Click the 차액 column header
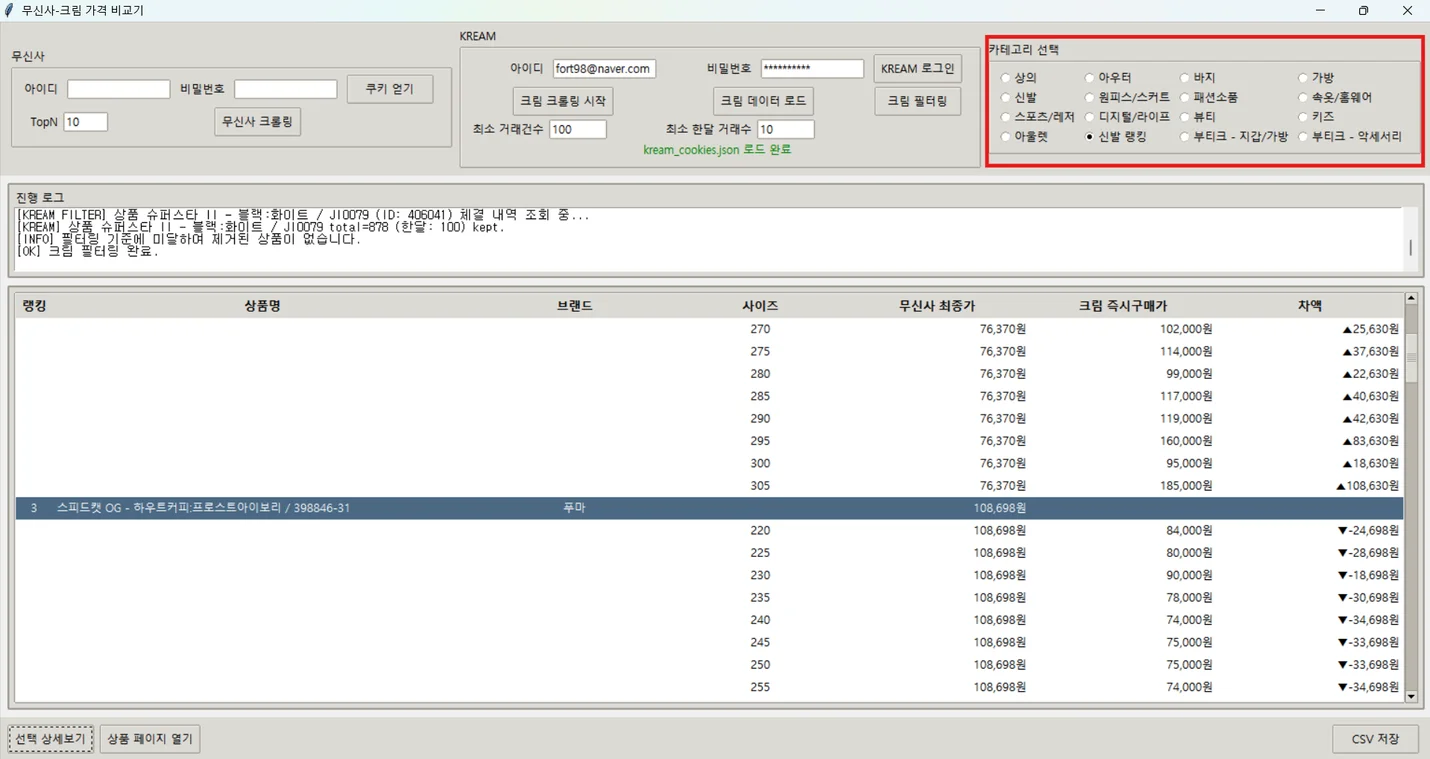Viewport: 1430px width, 759px height. click(x=1309, y=305)
